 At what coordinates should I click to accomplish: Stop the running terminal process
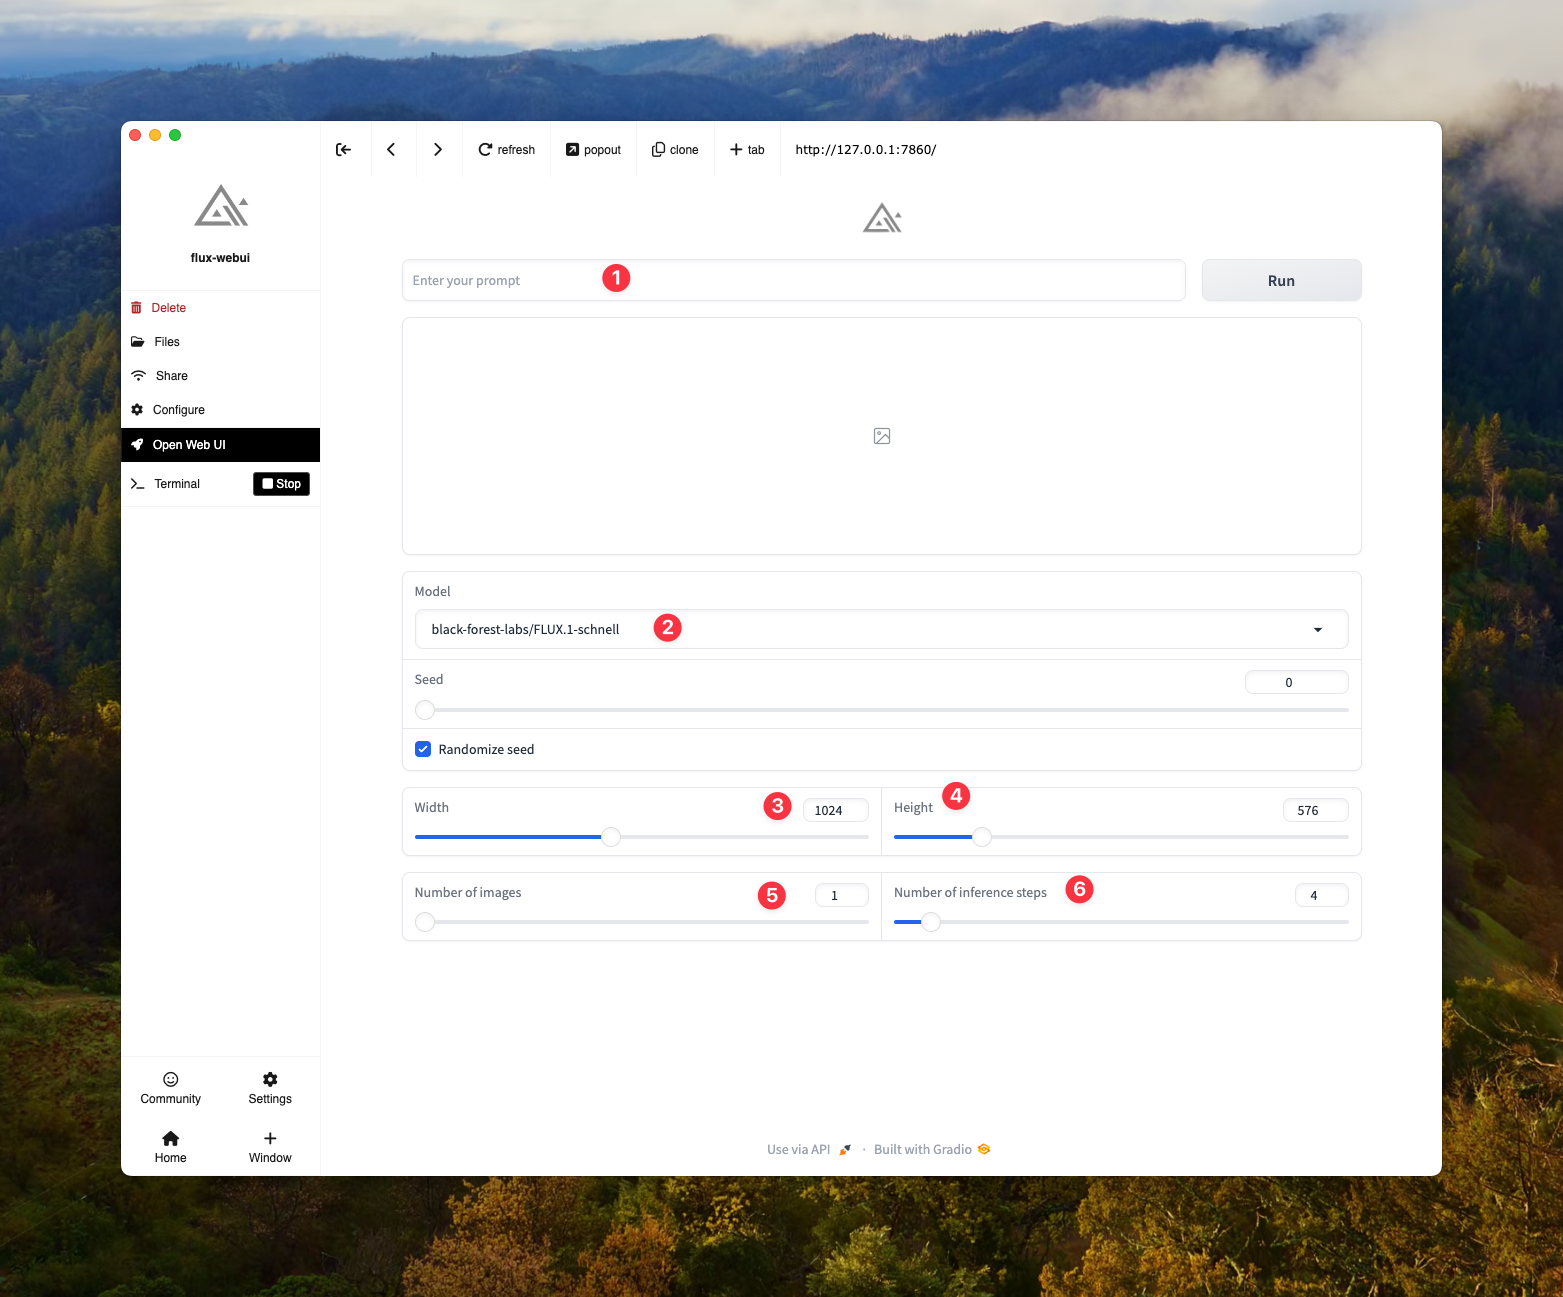(281, 484)
